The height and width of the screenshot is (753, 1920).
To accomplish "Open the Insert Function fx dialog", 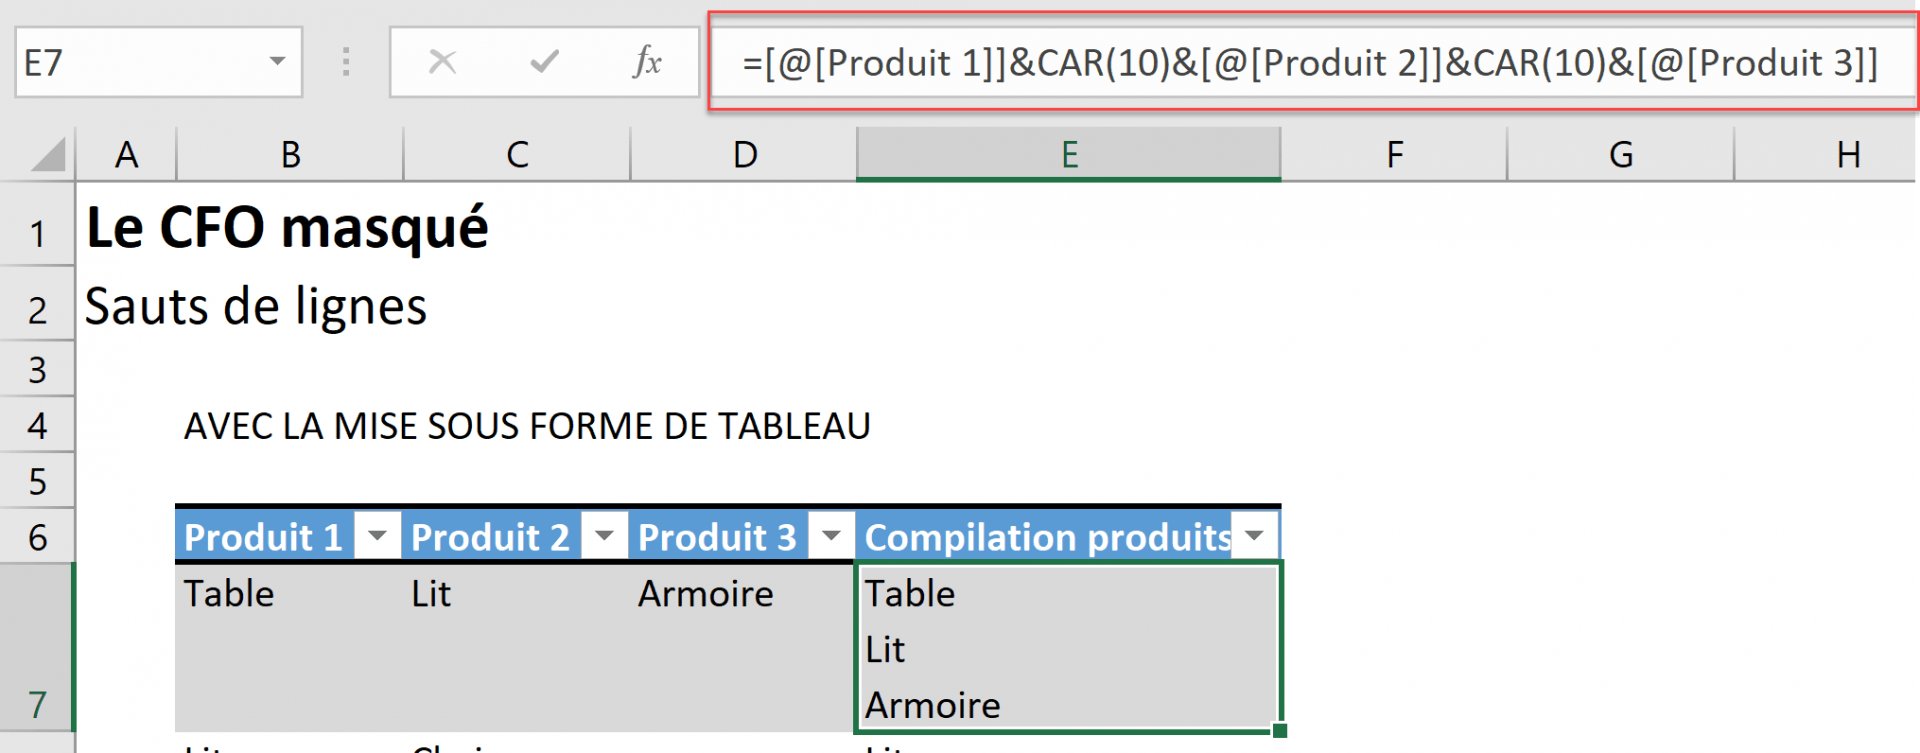I will point(647,63).
